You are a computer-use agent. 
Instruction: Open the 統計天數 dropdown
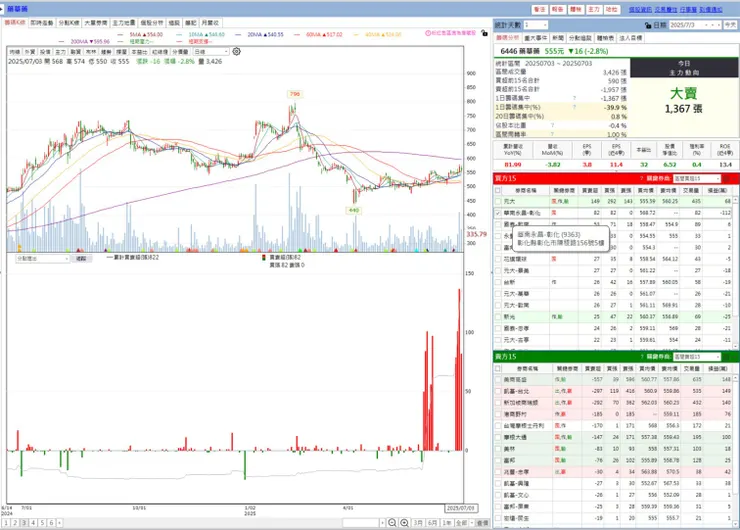[x=536, y=25]
